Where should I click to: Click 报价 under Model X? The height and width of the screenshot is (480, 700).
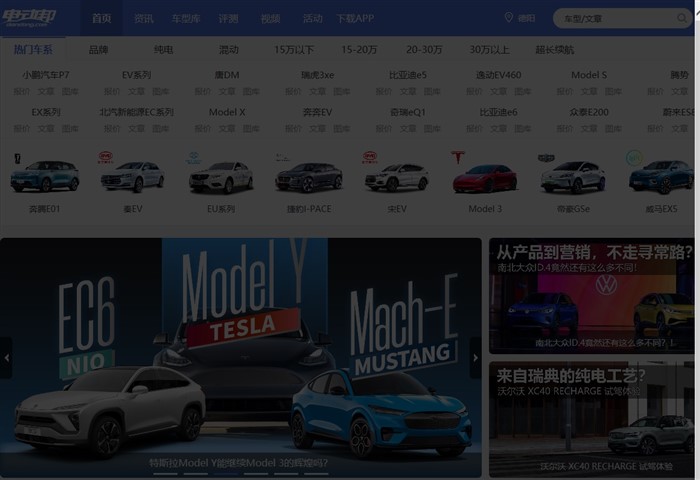click(203, 129)
